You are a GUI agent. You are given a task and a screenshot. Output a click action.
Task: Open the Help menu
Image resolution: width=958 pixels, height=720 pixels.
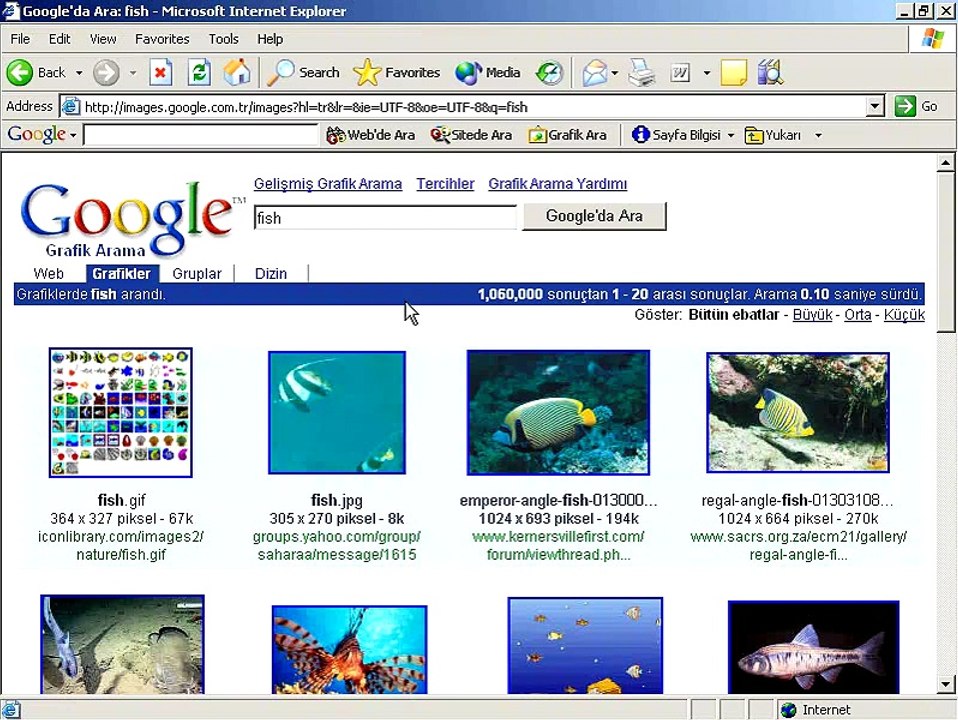(269, 39)
